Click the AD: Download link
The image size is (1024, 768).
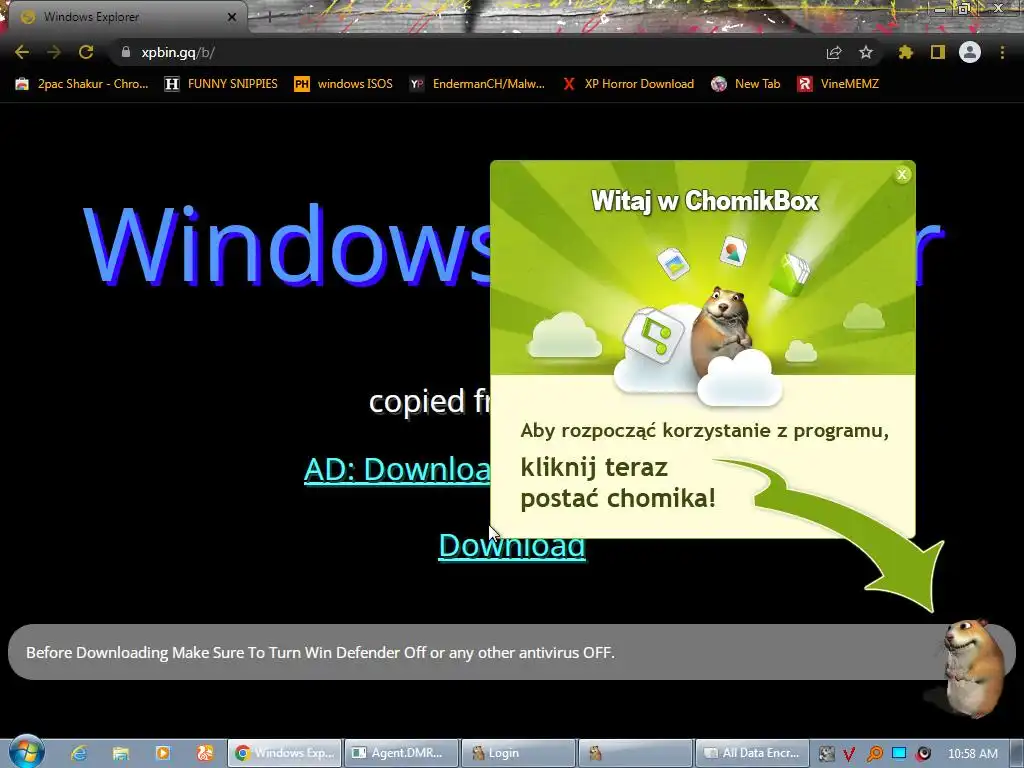[x=397, y=470]
